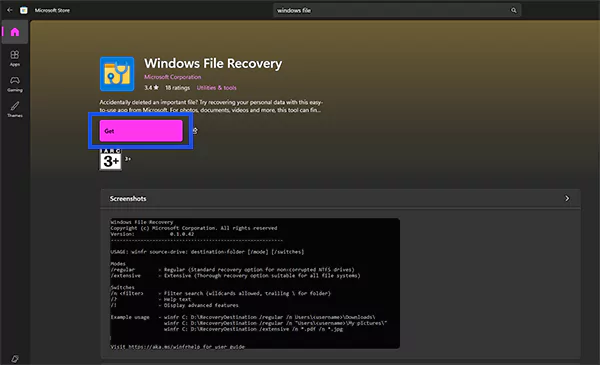
Task: Click the search box with 'windows file'
Action: [x=397, y=10]
